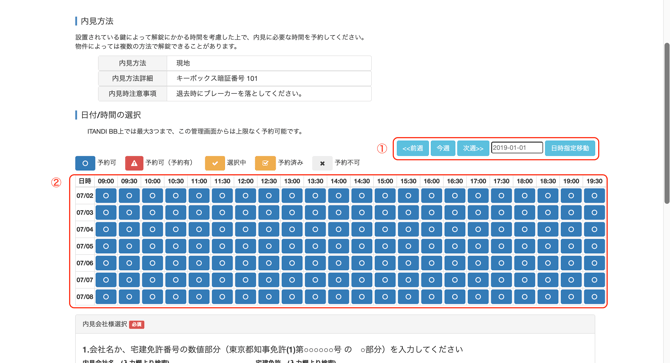Image resolution: width=670 pixels, height=363 pixels.
Task: Click the 12:00 column header
Action: tap(245, 181)
